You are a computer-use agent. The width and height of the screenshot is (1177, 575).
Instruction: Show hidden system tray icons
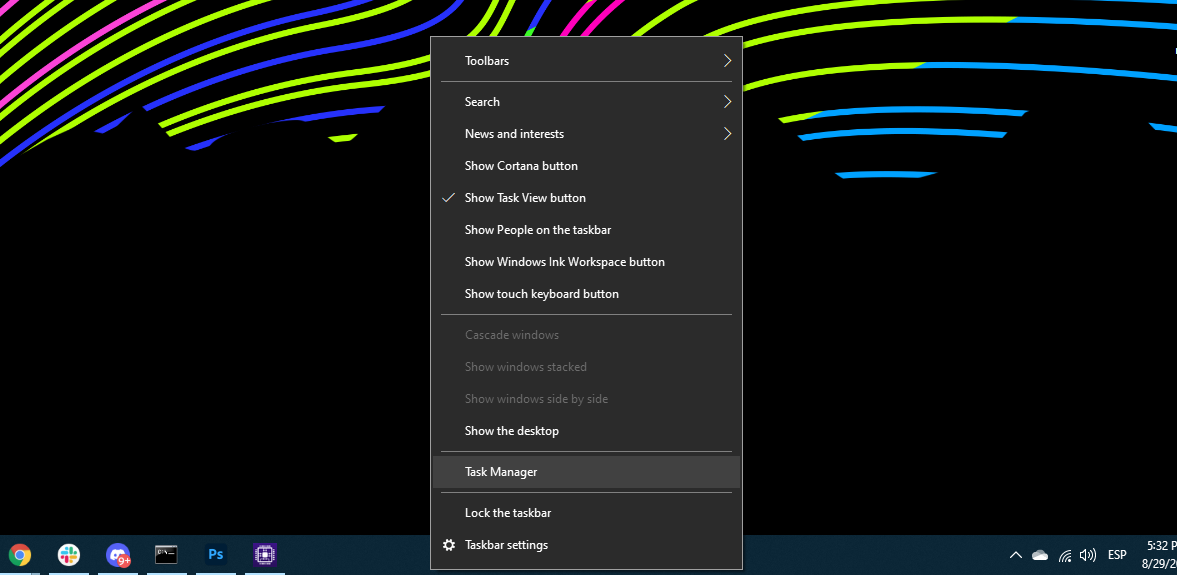[1016, 555]
